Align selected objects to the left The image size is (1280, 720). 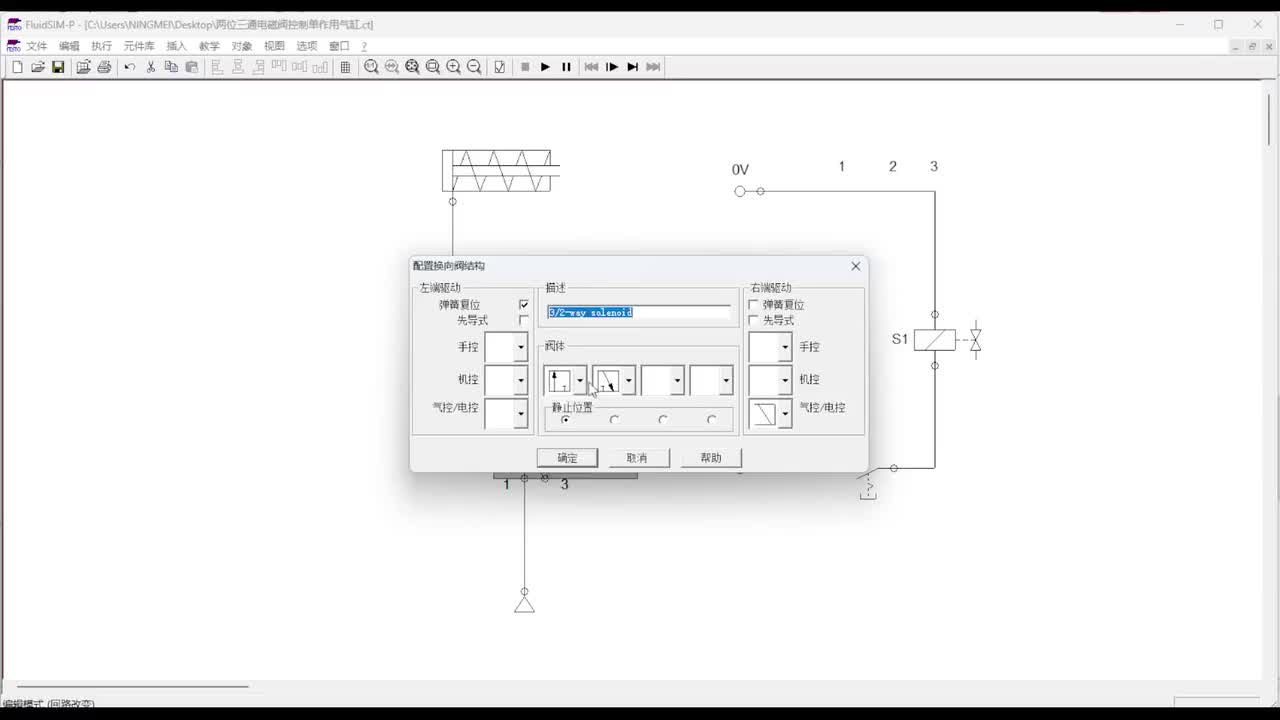[217, 67]
